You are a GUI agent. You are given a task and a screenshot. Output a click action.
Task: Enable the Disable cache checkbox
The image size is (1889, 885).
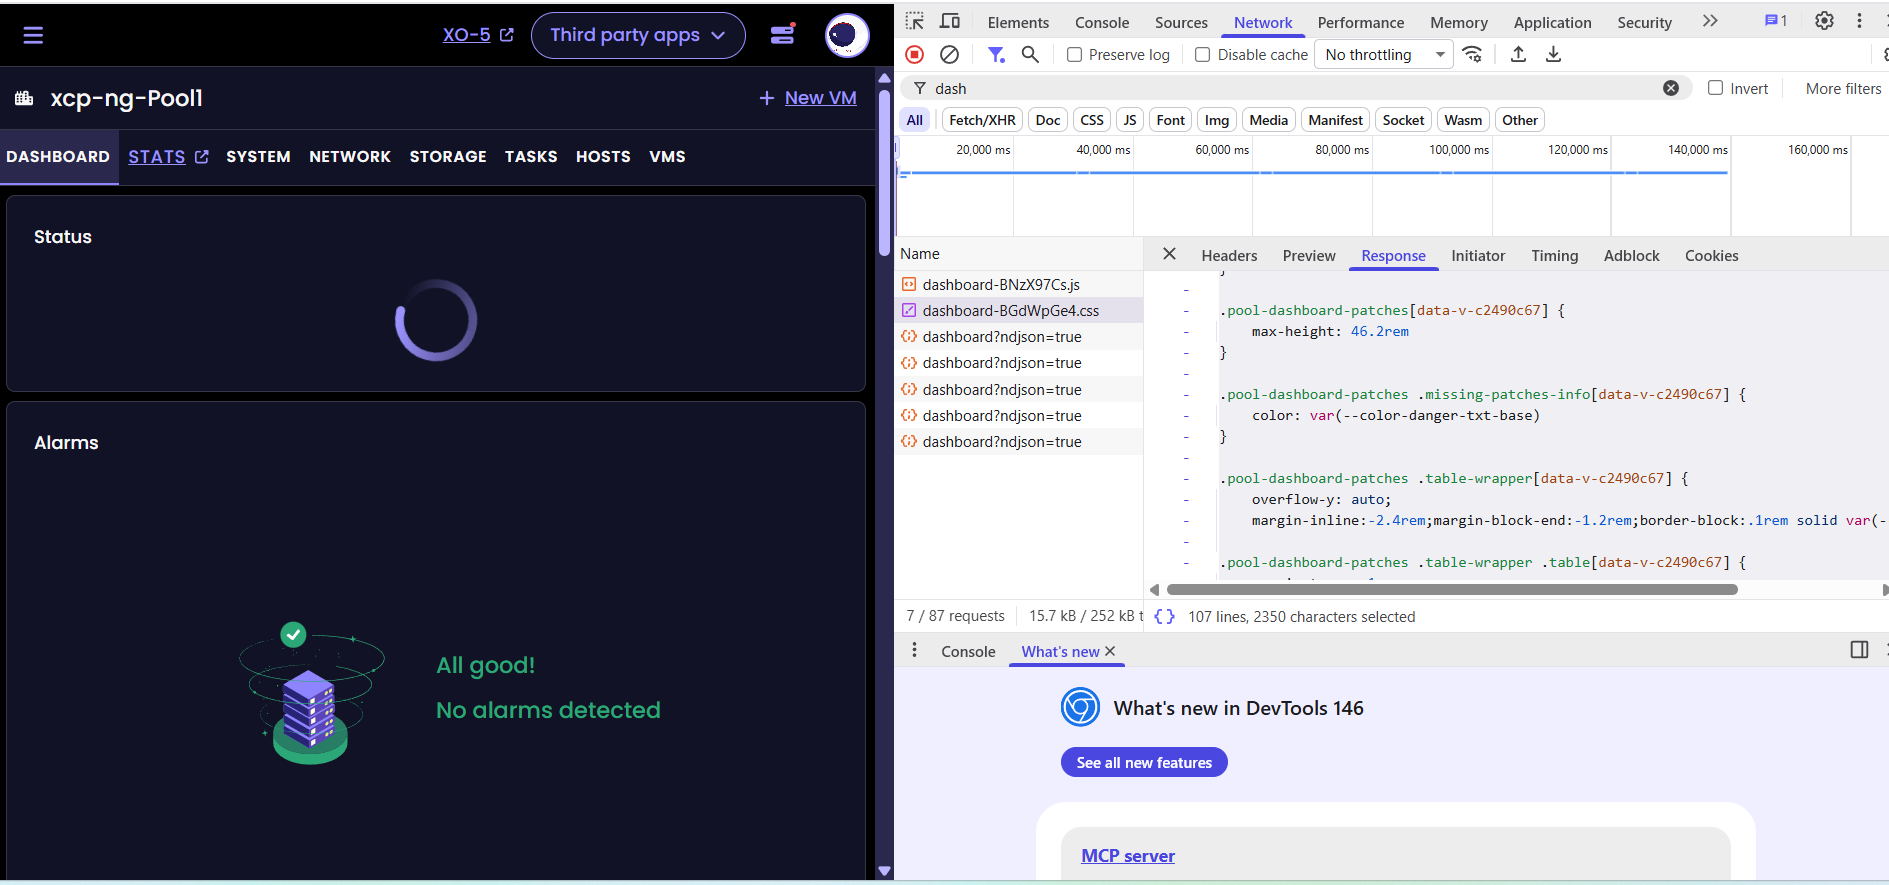pos(1203,55)
